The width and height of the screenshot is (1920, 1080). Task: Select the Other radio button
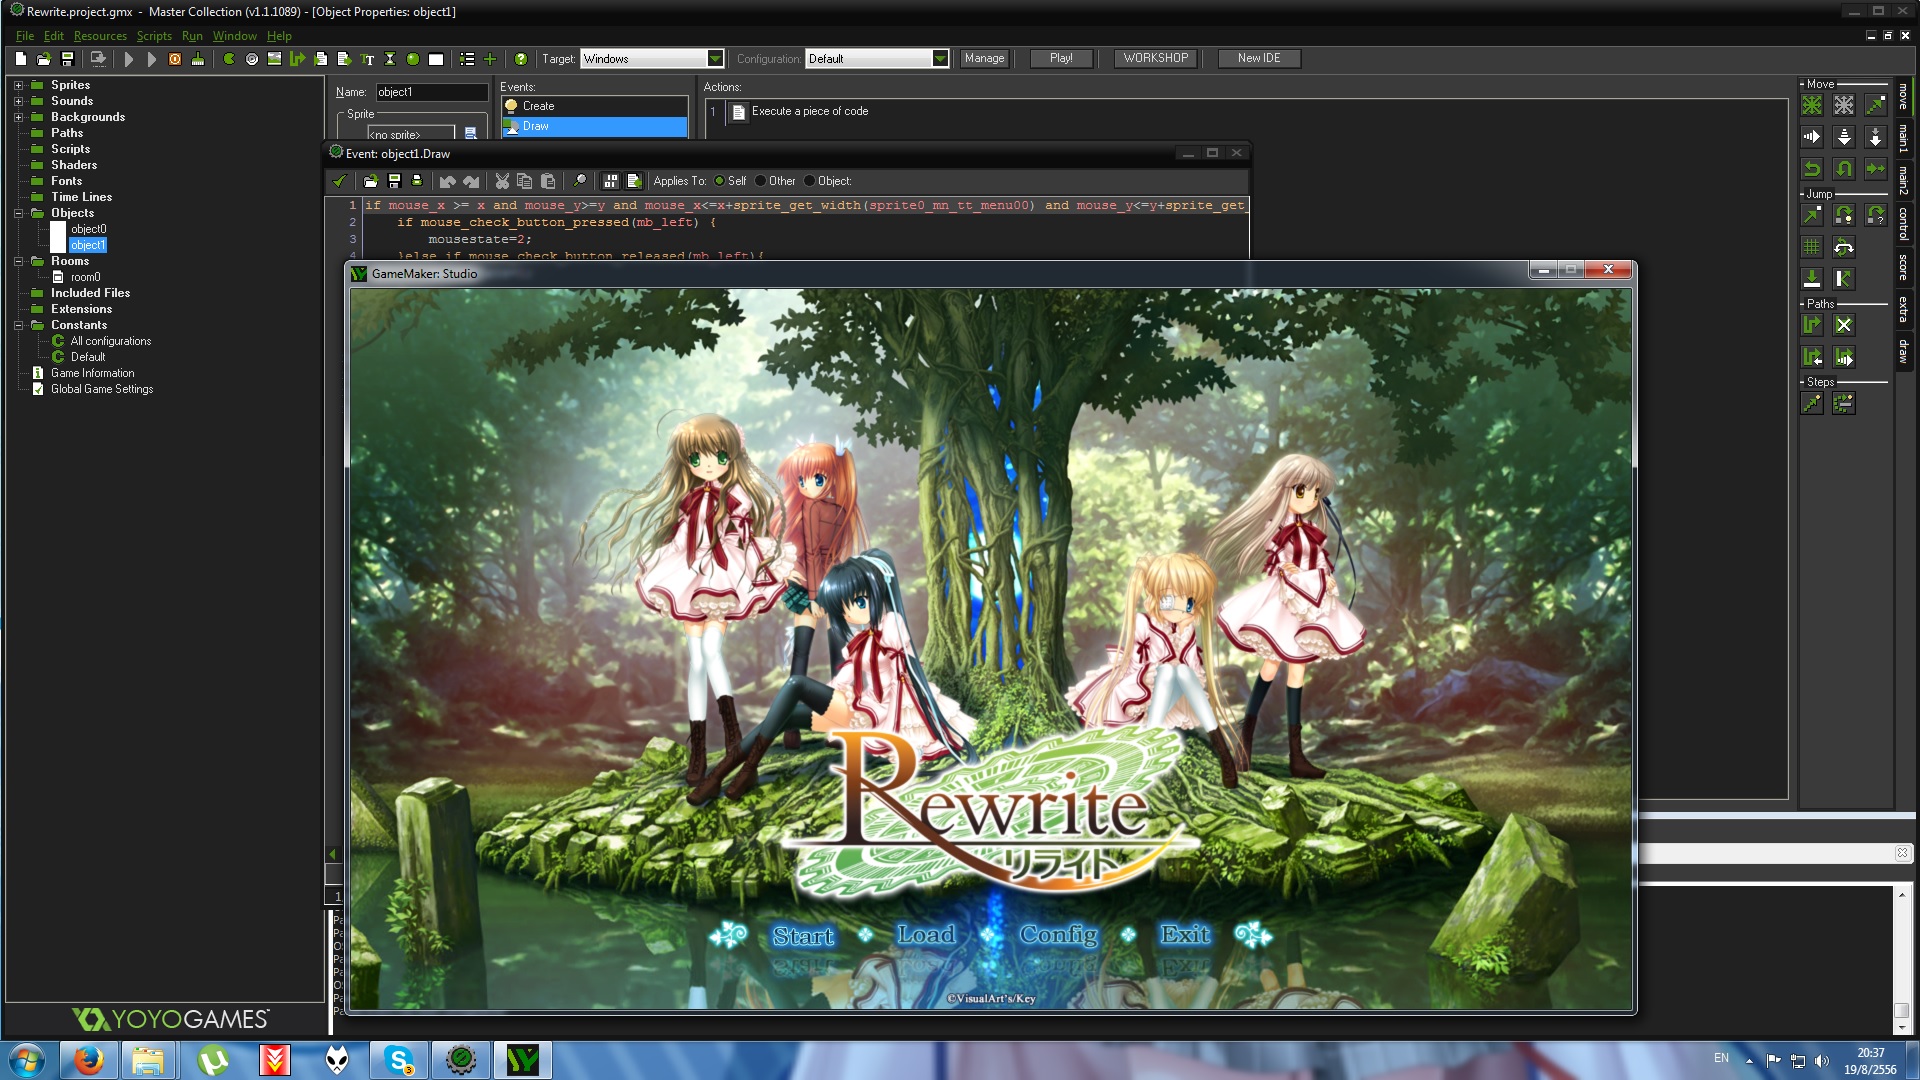coord(760,181)
